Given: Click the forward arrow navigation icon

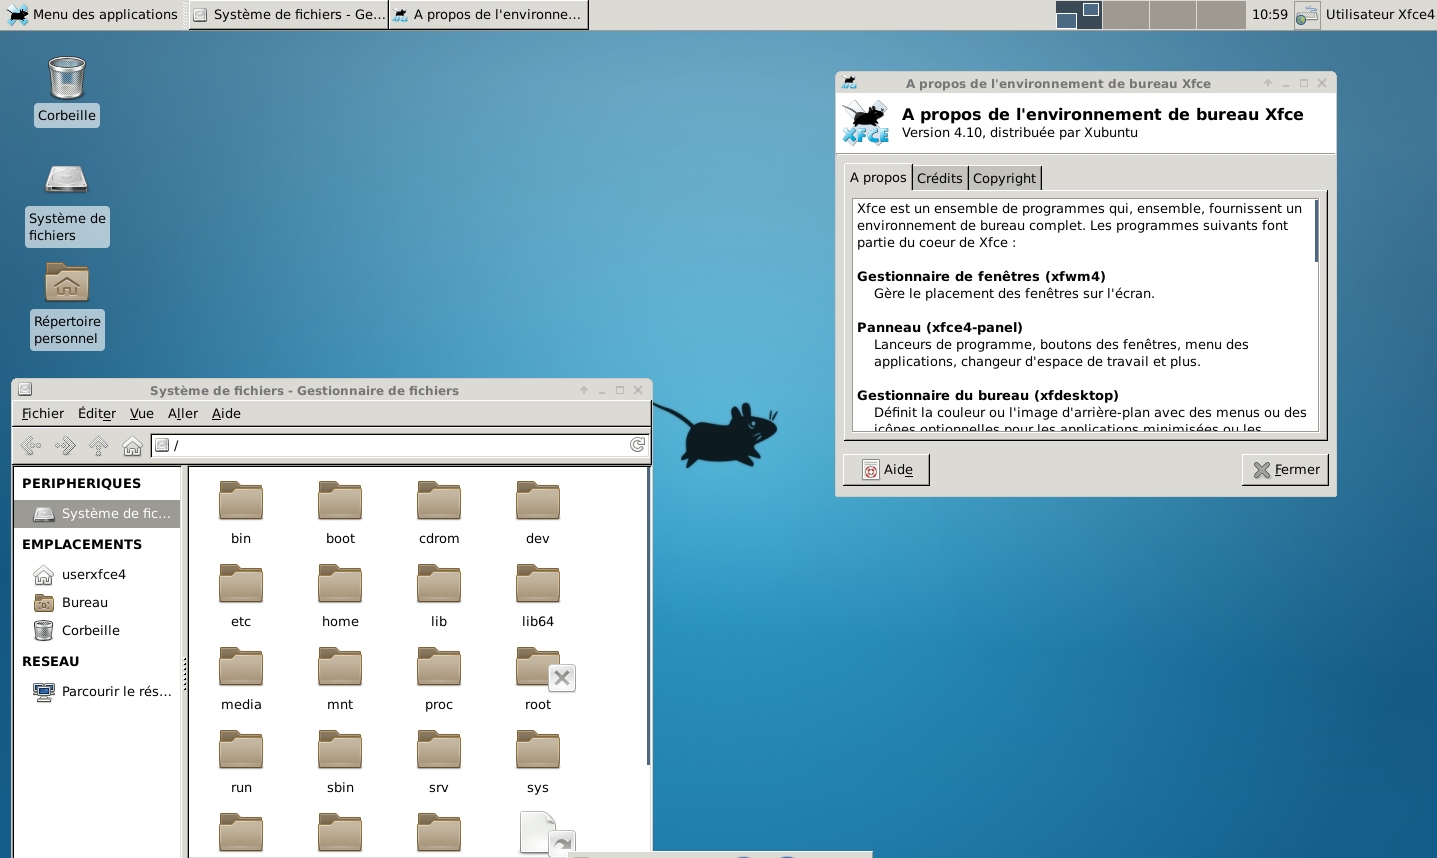Looking at the screenshot, I should coord(65,446).
